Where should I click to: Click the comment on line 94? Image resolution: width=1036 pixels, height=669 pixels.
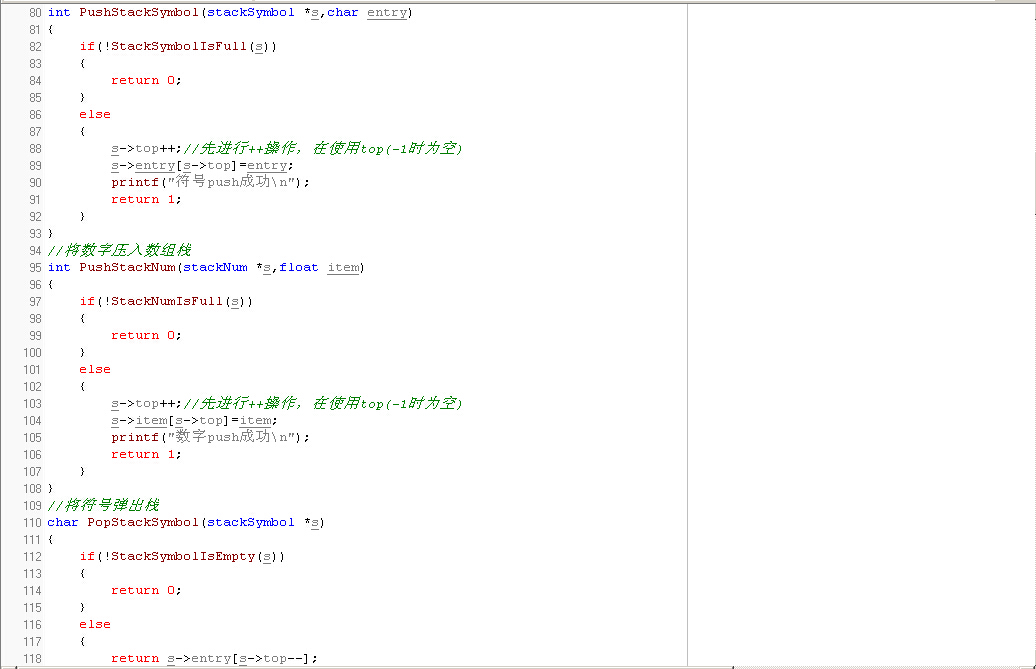tap(120, 250)
